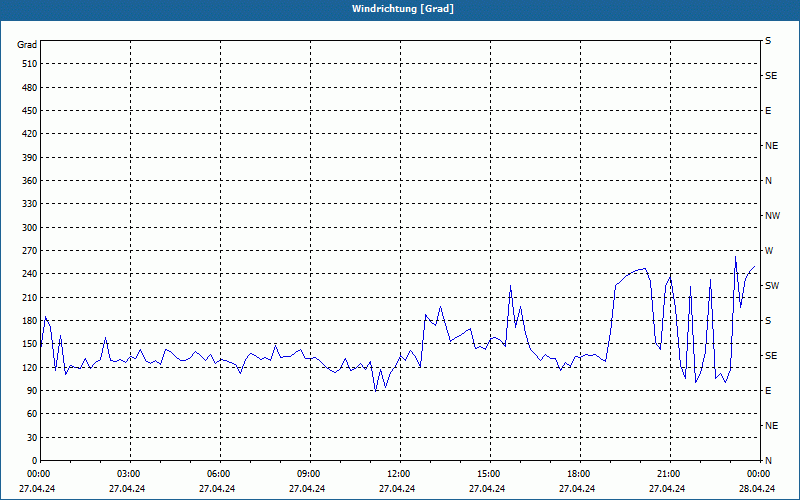Click the NW compass label
800x500 pixels.
coord(772,216)
